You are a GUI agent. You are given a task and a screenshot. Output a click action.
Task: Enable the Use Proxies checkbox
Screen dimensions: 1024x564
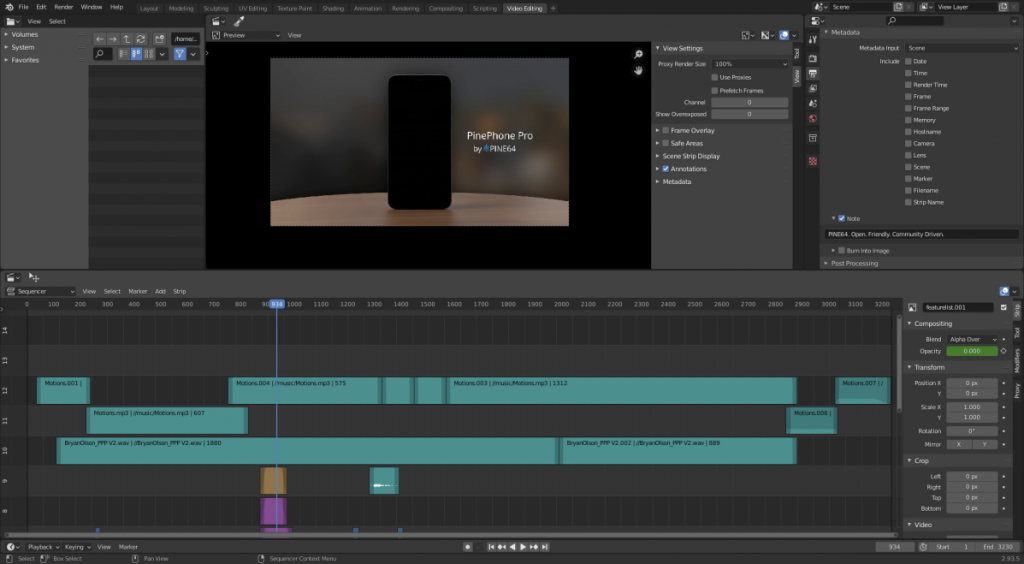714,77
